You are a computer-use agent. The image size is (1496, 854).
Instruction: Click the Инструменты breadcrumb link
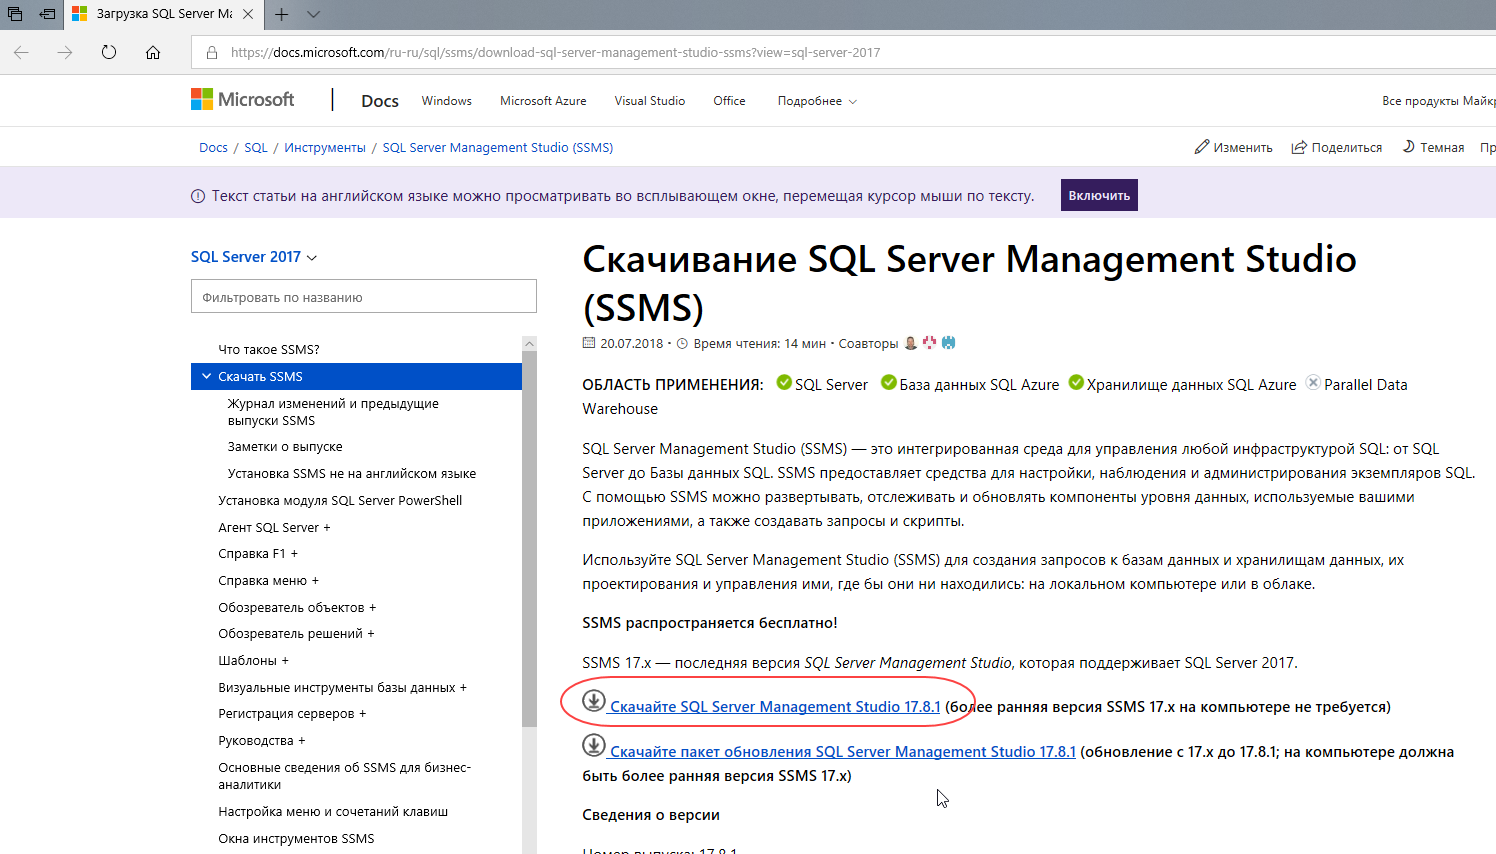325,147
